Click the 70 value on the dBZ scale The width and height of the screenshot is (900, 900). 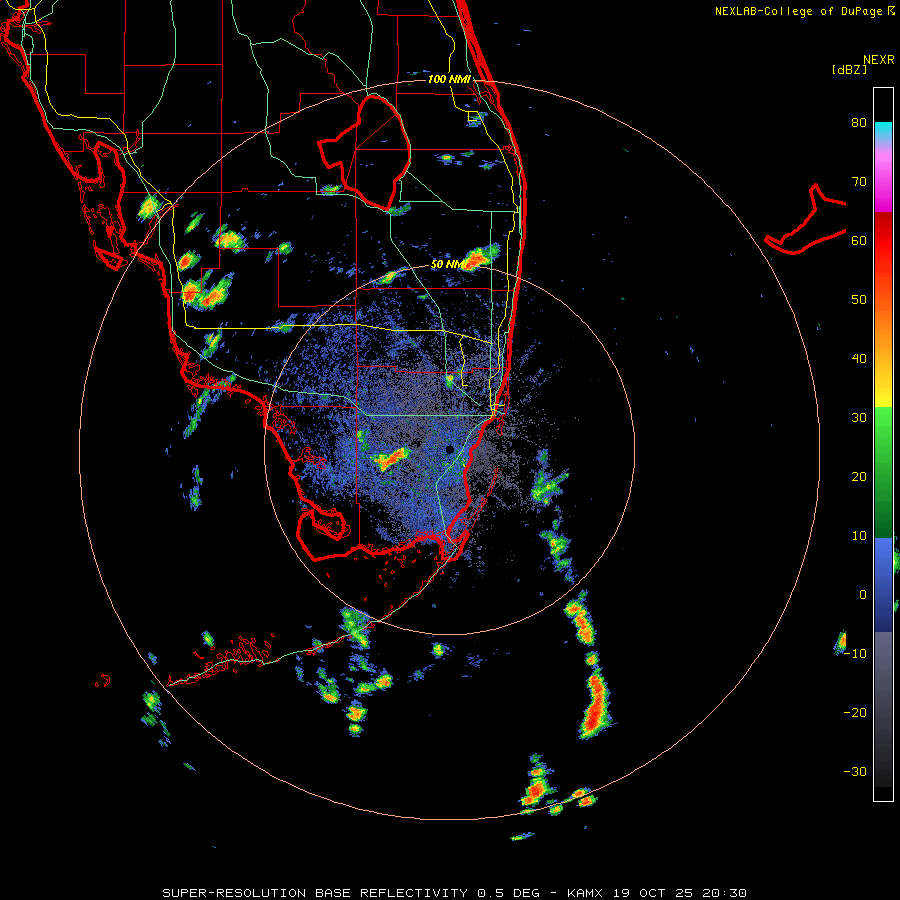coord(859,182)
